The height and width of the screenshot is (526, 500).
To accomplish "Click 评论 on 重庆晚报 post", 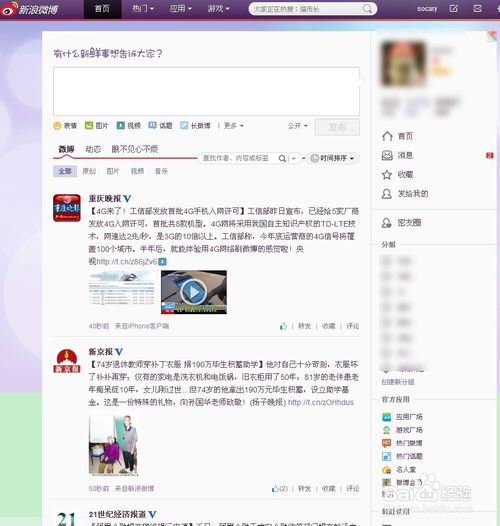I will [353, 326].
